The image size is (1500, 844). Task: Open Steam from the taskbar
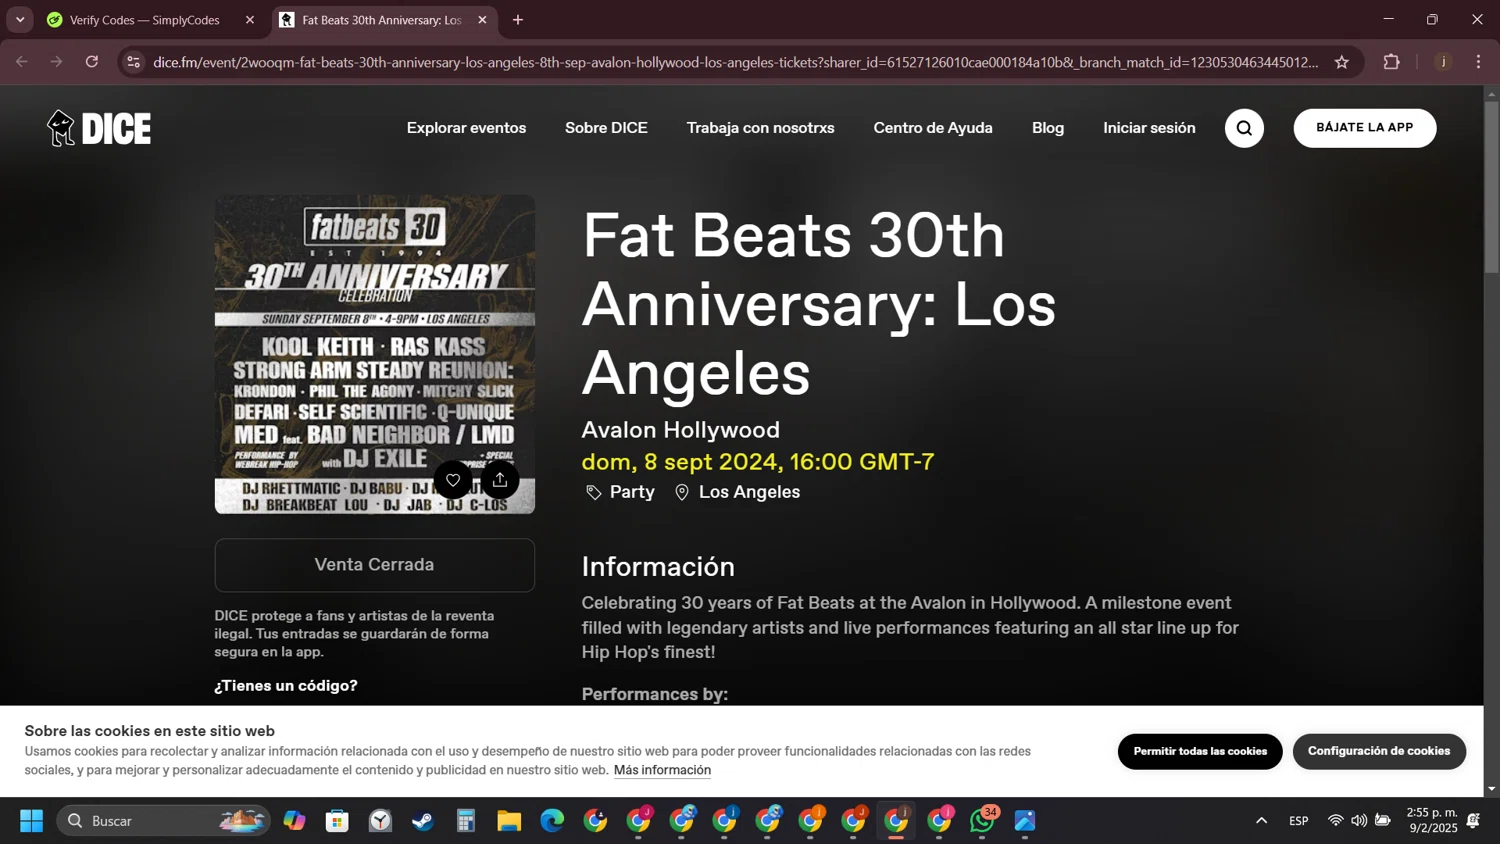click(423, 821)
